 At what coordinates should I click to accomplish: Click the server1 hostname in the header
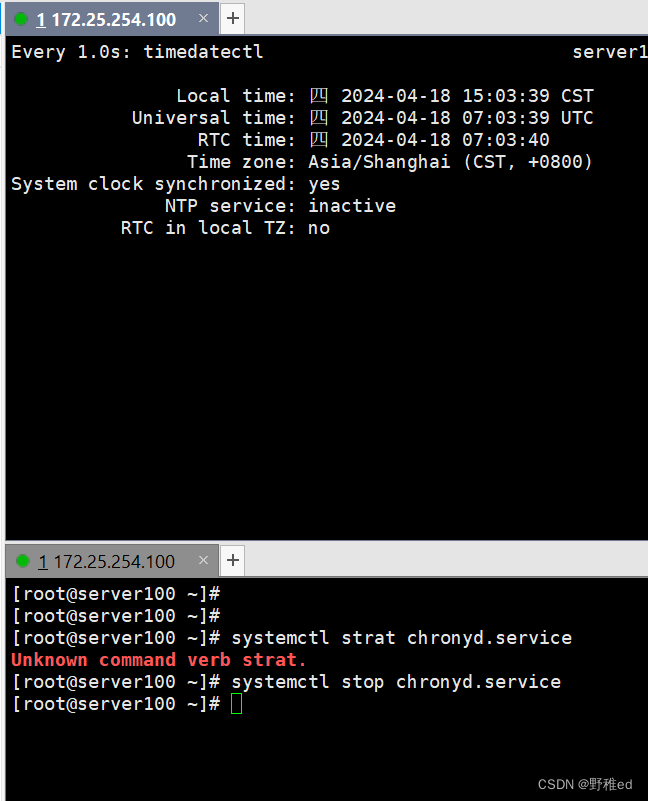pos(609,51)
